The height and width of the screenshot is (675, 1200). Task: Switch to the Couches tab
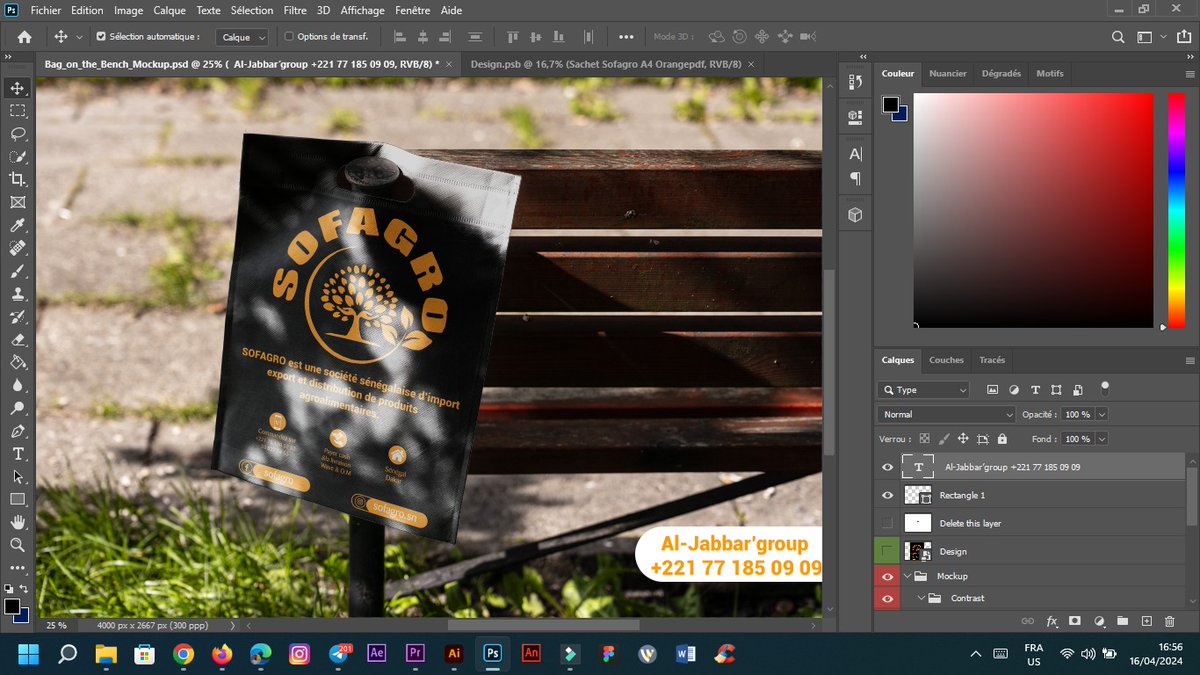946,360
